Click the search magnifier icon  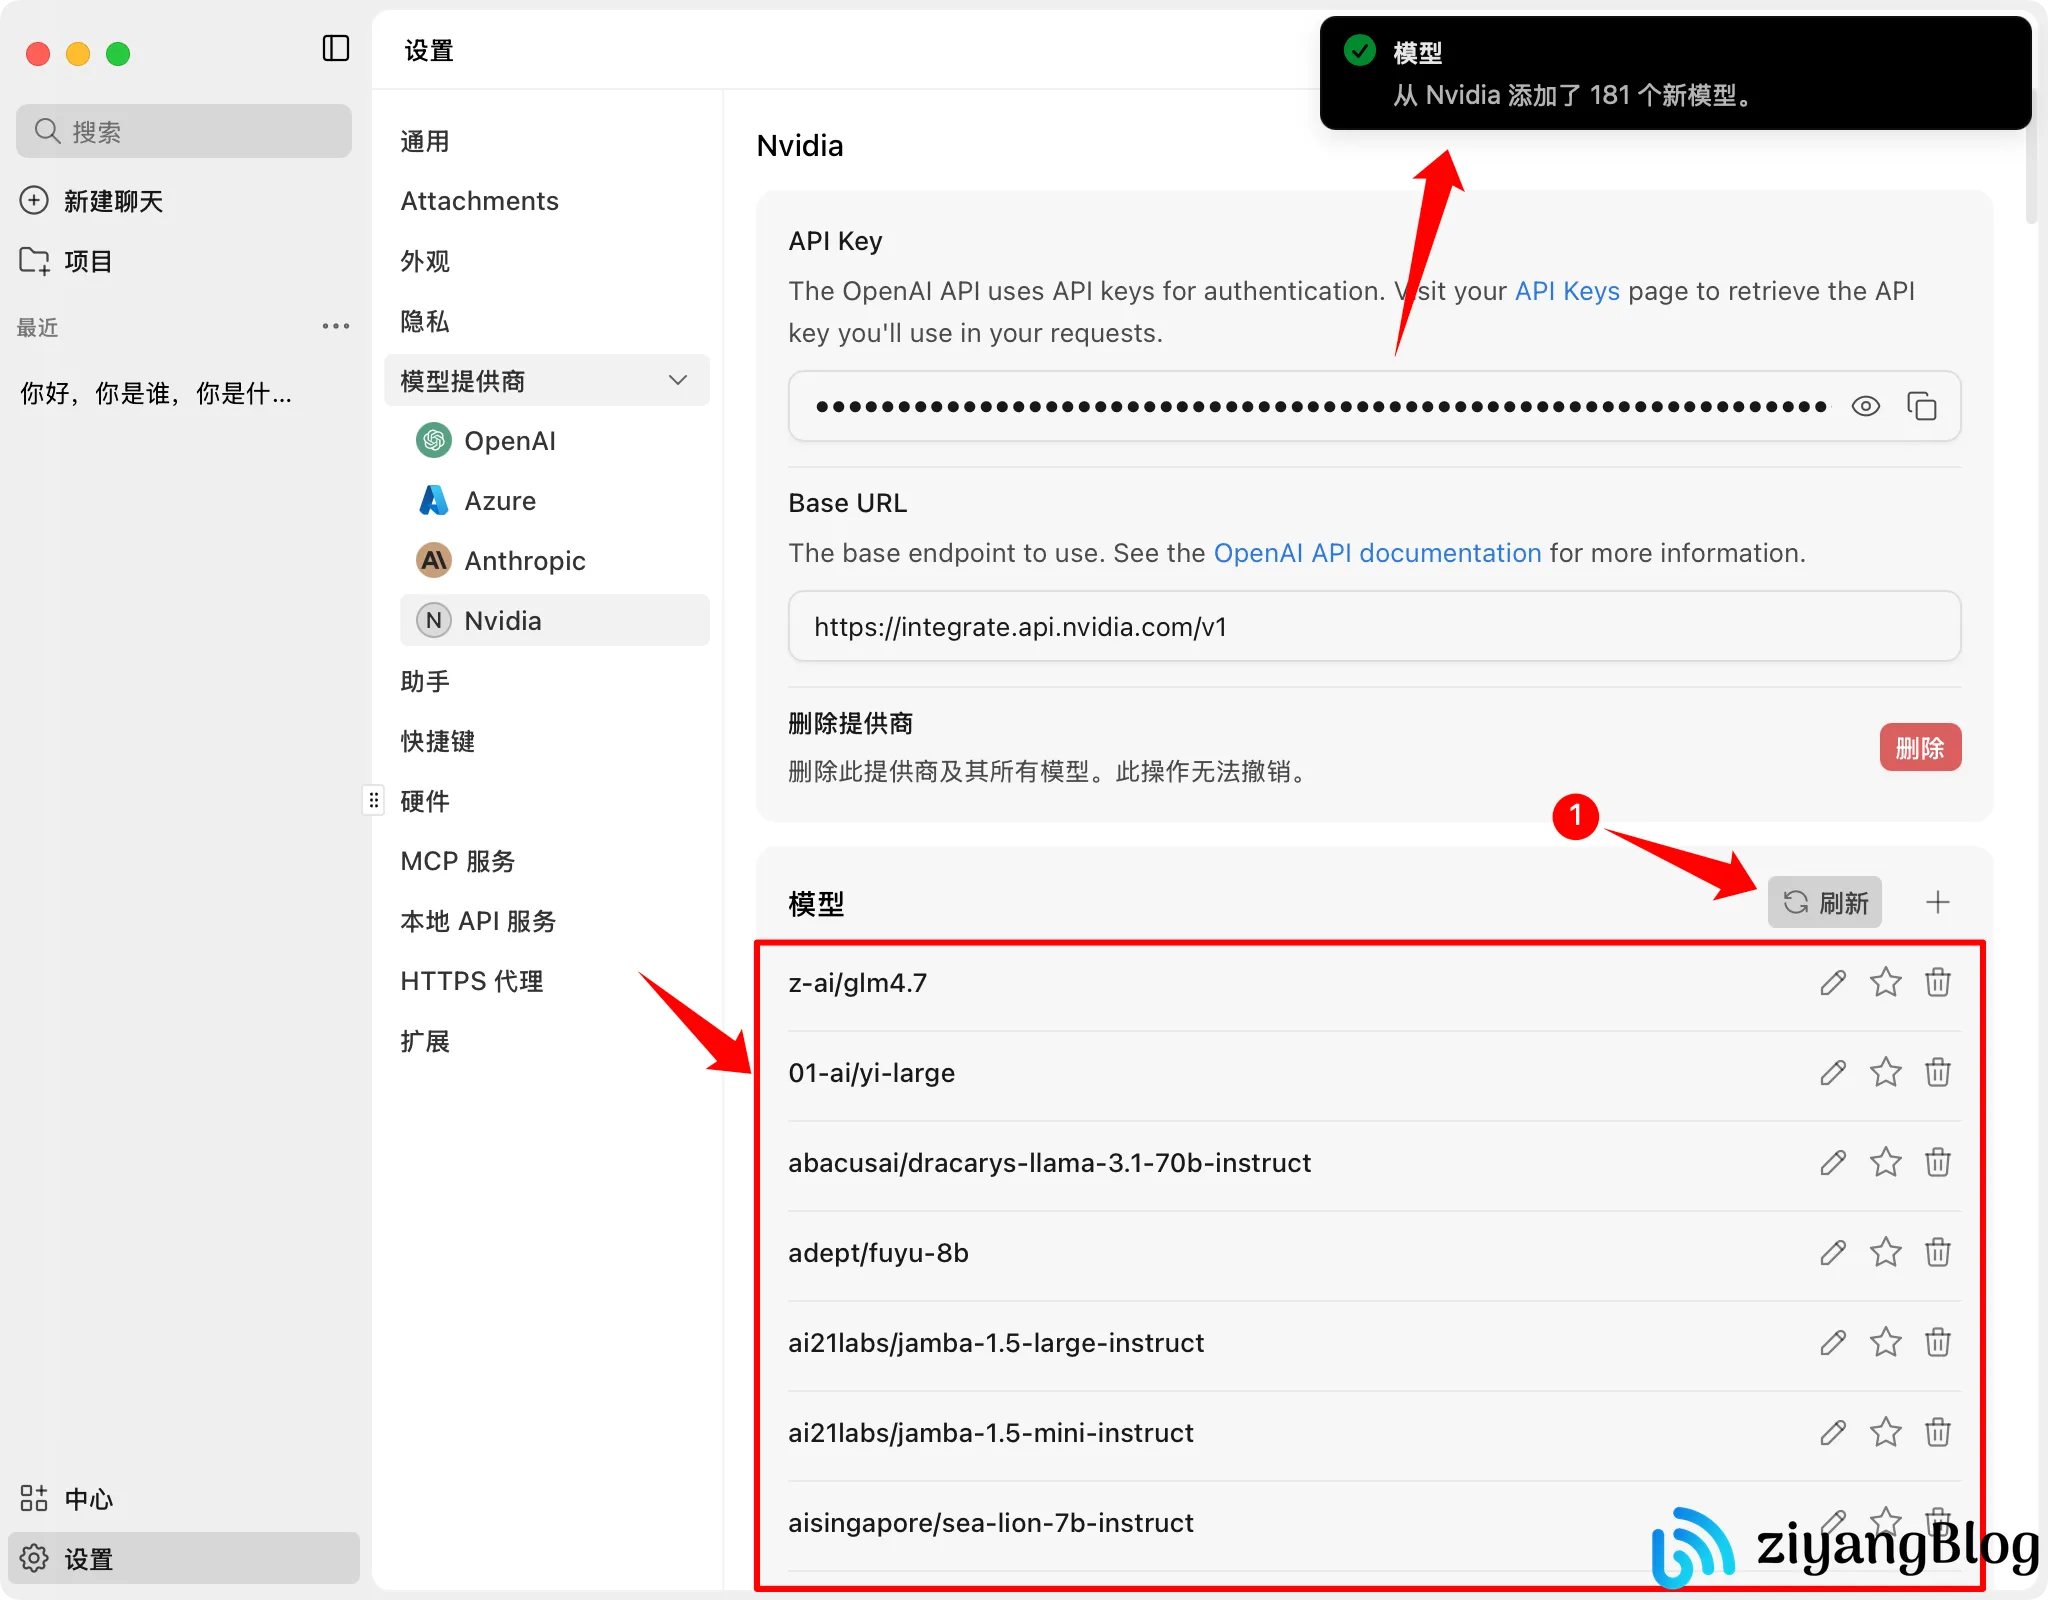pyautogui.click(x=47, y=130)
